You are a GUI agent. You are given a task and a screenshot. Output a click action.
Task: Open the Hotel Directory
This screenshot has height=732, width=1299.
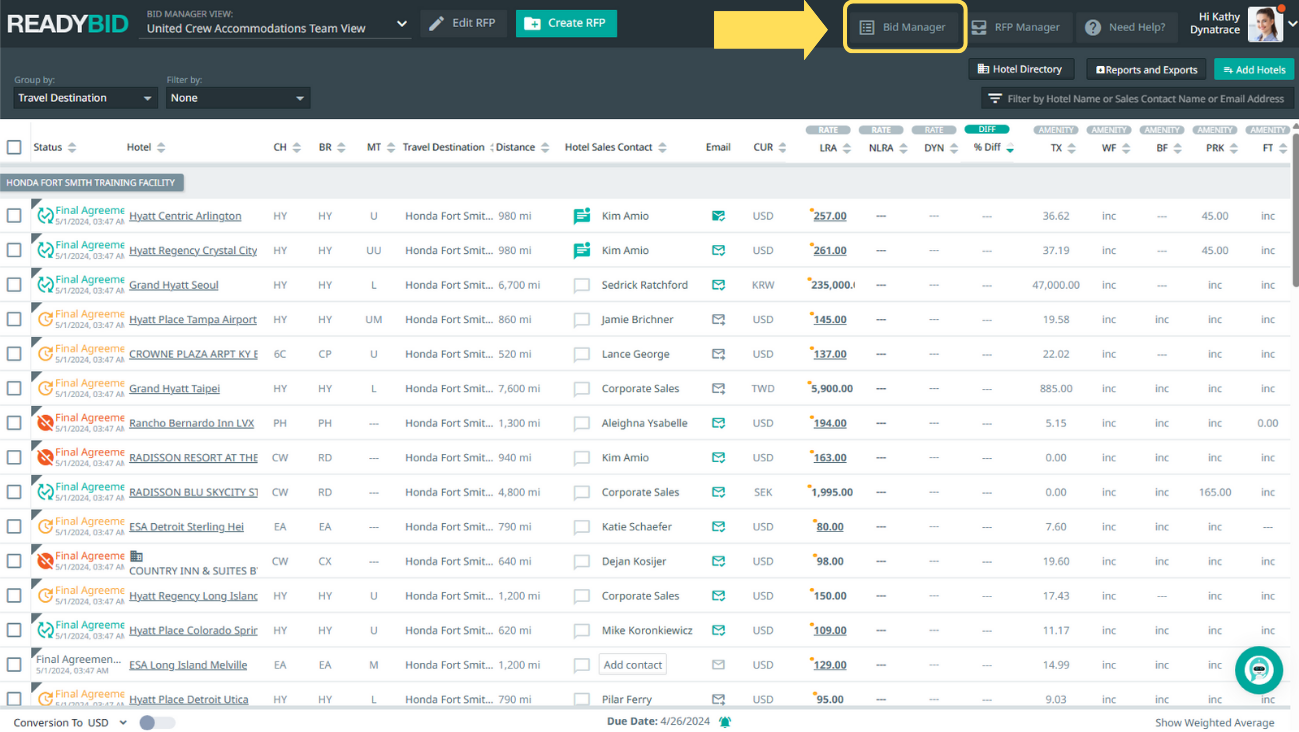pyautogui.click(x=1021, y=69)
